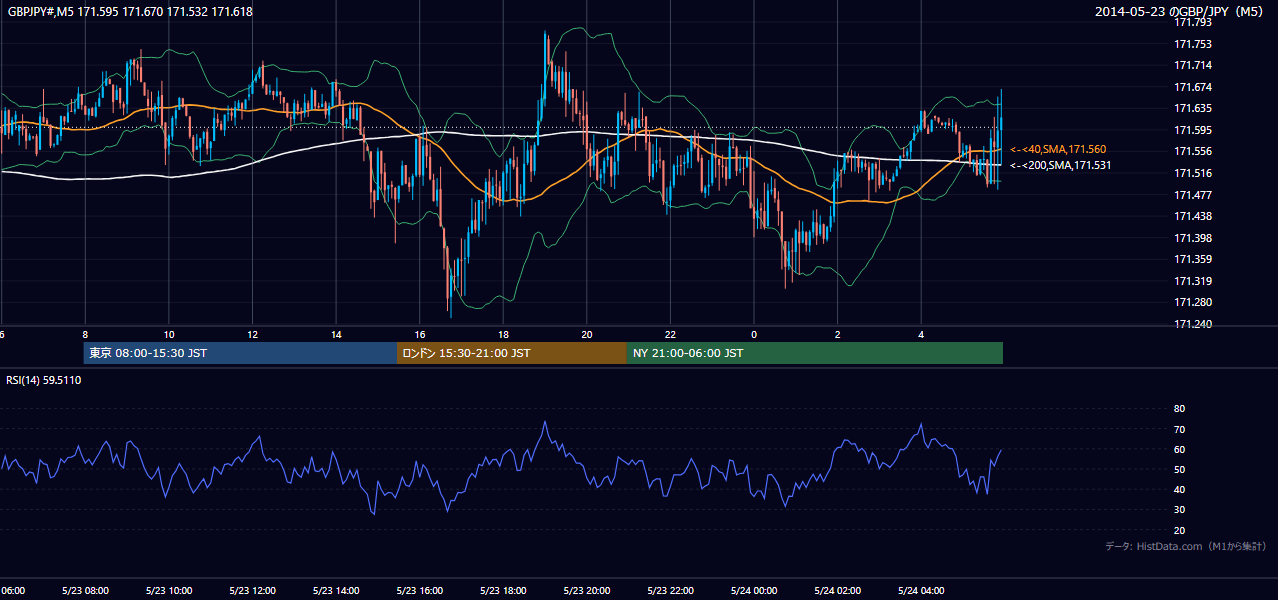
Task: Click the orange 40 SMA 171.560 label
Action: coord(1058,149)
